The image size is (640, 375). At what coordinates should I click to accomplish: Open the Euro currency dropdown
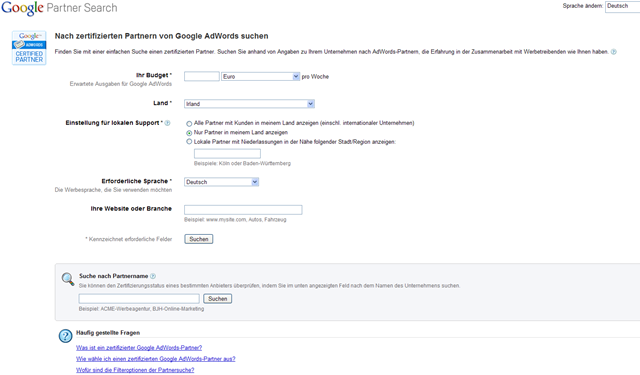(x=260, y=76)
